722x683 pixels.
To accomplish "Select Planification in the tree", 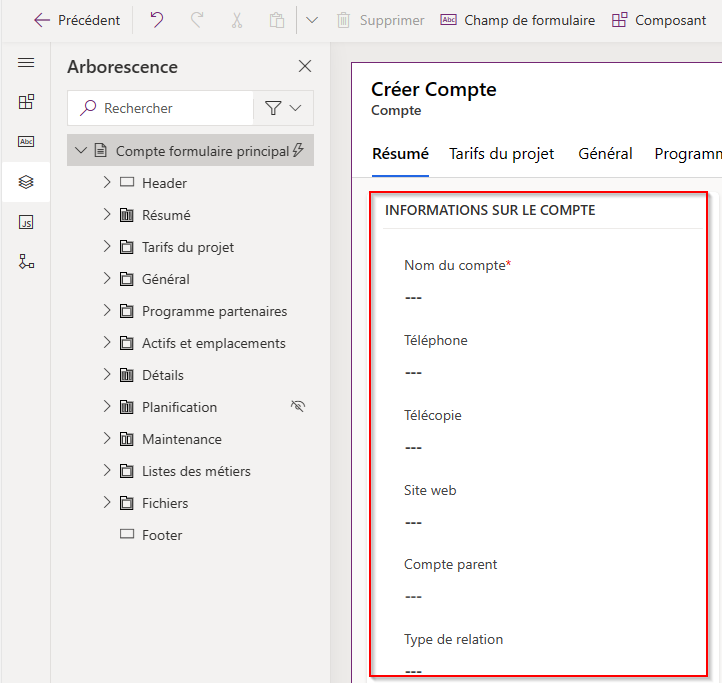I will 180,407.
